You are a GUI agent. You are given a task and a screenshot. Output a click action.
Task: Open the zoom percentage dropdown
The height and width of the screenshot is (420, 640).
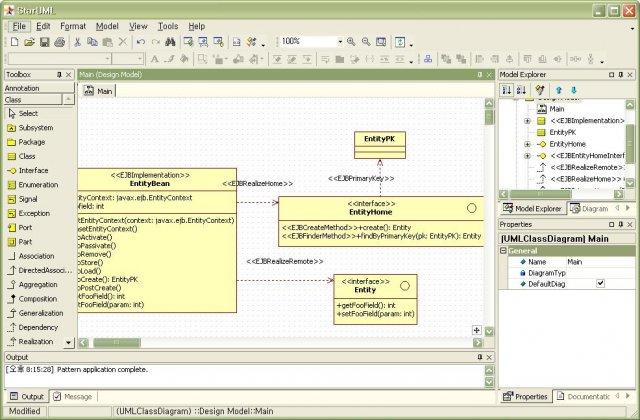(x=340, y=42)
